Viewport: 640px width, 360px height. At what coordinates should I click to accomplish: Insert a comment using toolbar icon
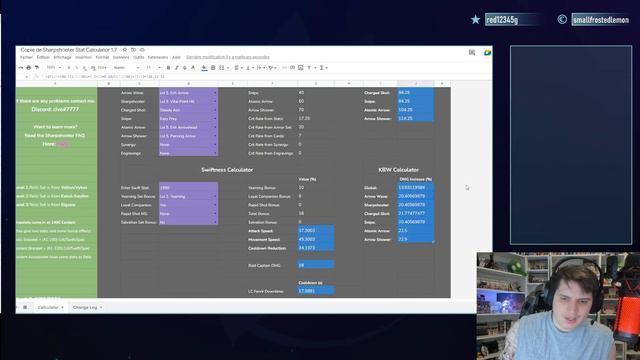293,68
